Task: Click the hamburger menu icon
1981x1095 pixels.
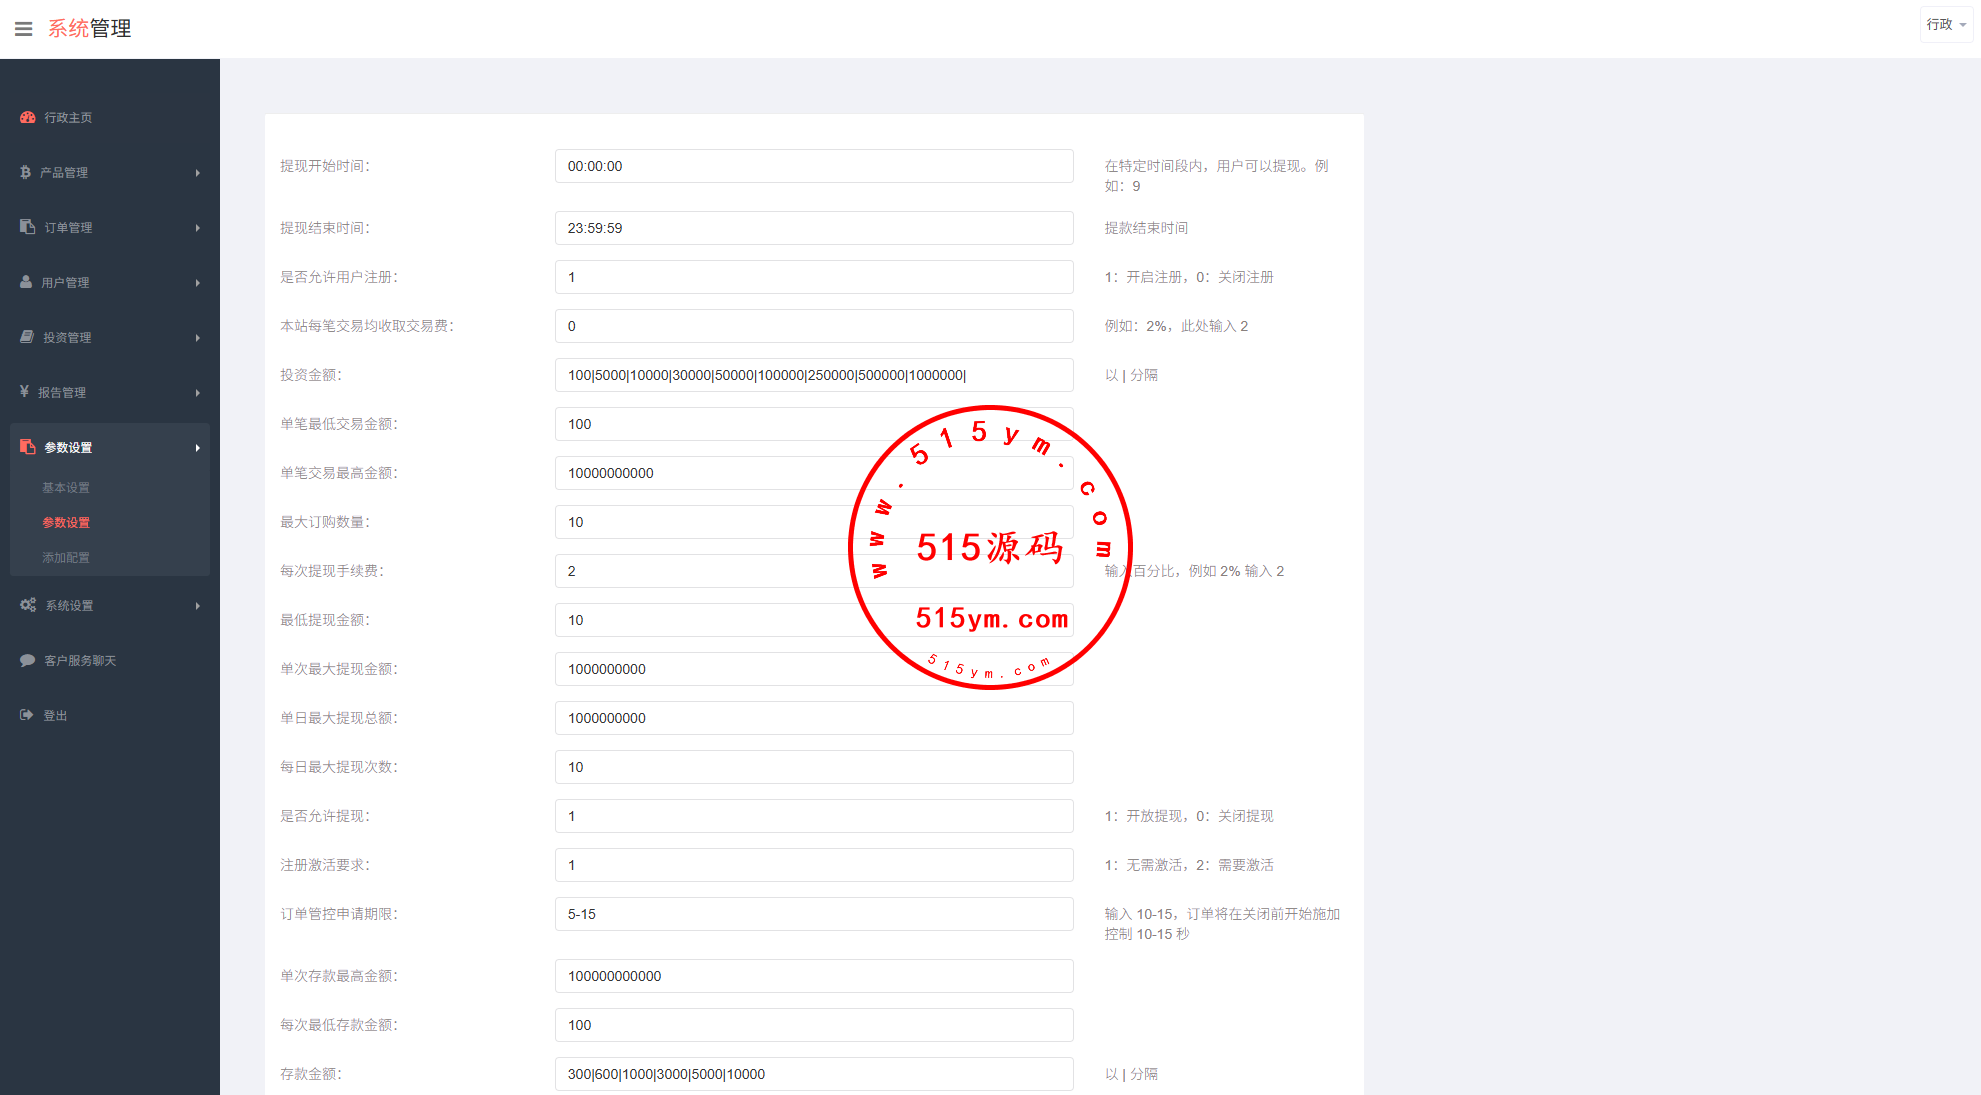Action: pos(24,29)
